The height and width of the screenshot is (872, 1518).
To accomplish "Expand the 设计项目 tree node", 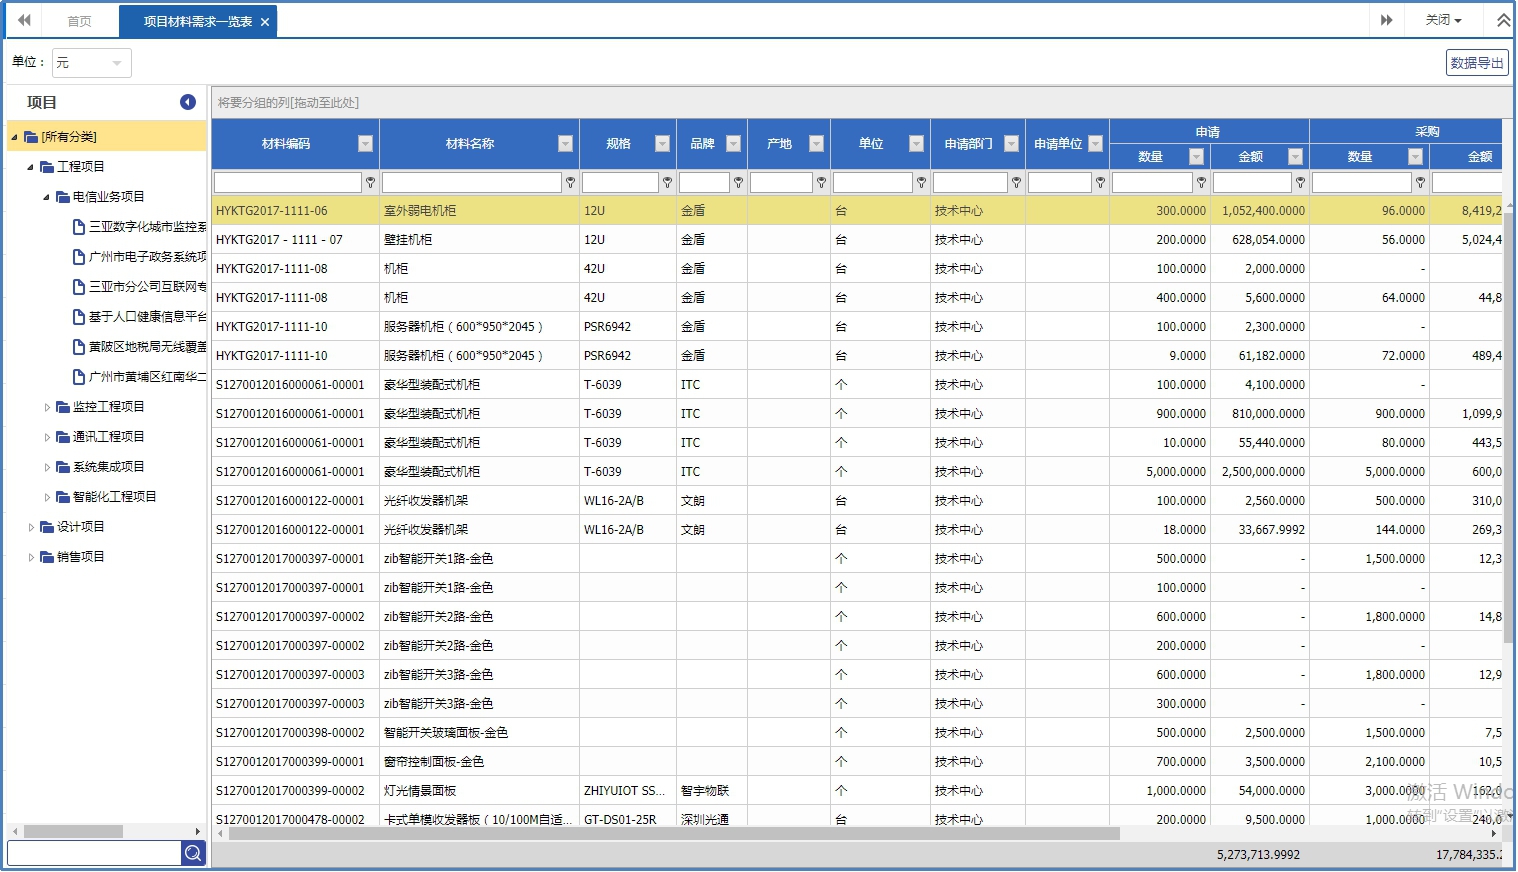I will pos(31,527).
